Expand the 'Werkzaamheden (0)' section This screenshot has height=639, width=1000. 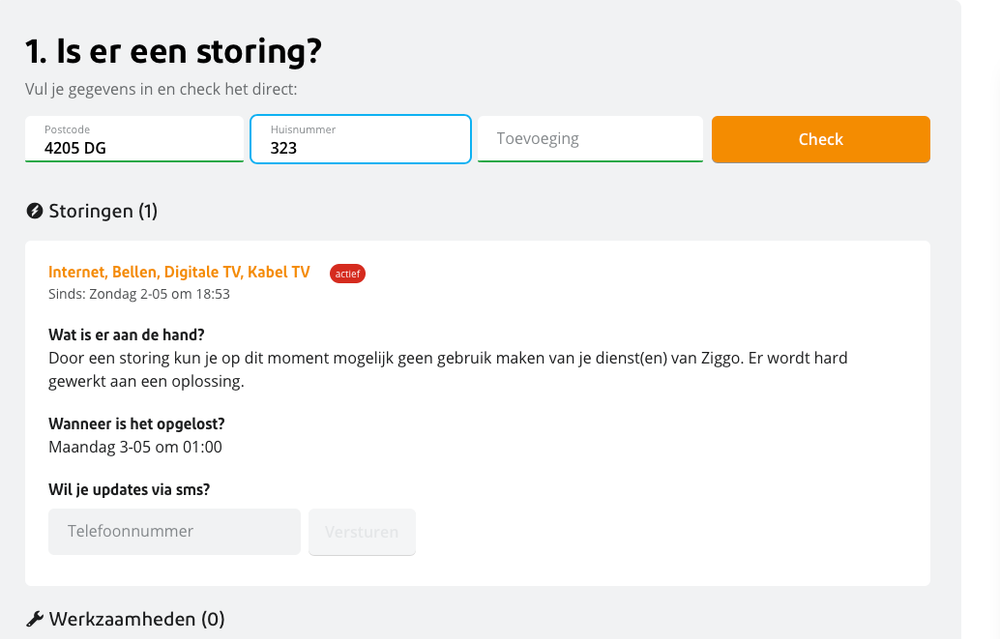(125, 618)
